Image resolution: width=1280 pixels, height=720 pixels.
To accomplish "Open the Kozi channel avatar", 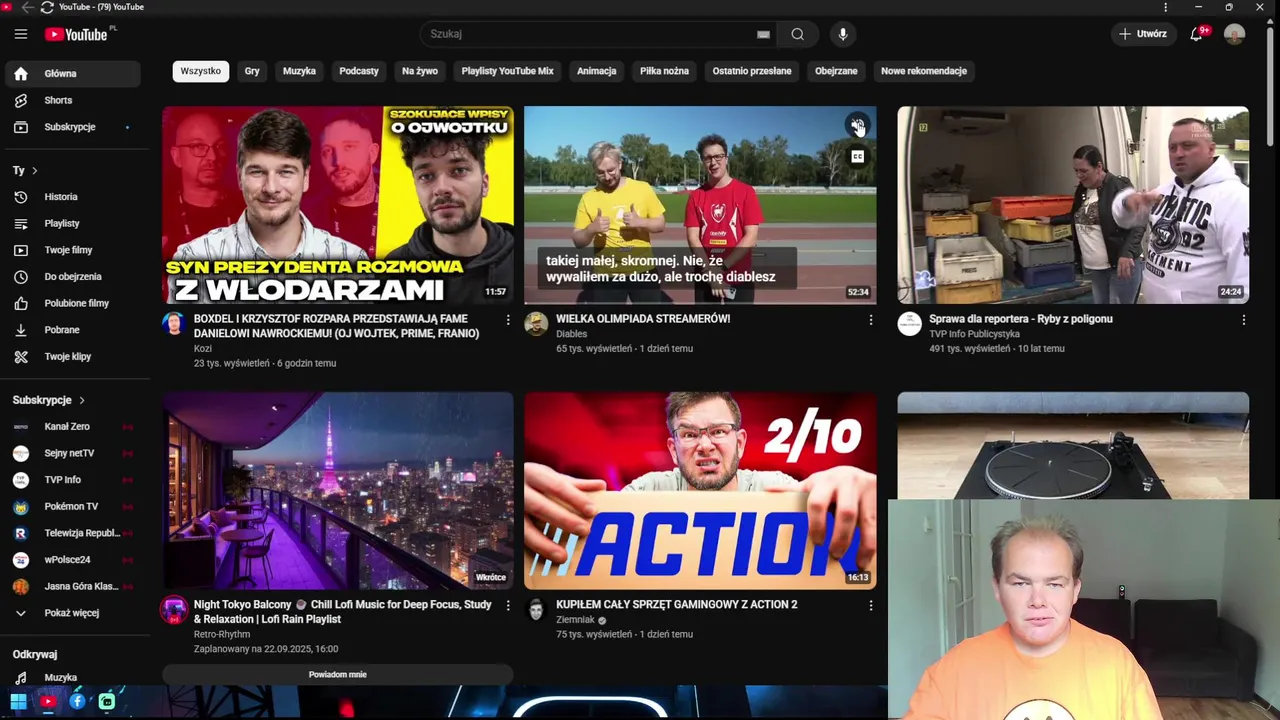I will pyautogui.click(x=174, y=324).
